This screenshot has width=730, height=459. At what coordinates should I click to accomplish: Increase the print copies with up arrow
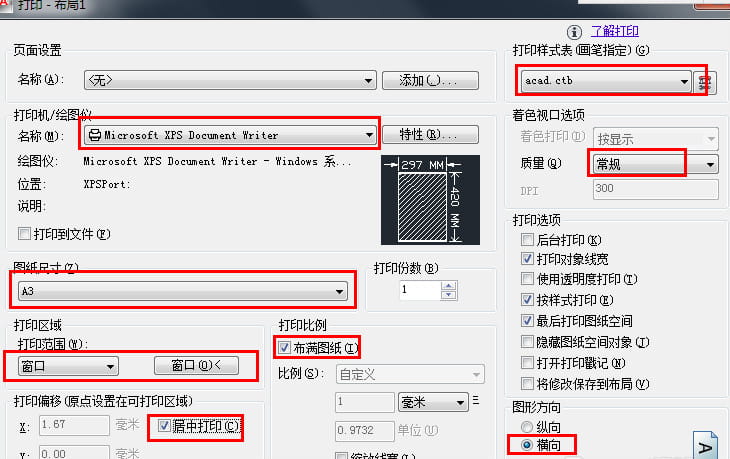pyautogui.click(x=448, y=286)
